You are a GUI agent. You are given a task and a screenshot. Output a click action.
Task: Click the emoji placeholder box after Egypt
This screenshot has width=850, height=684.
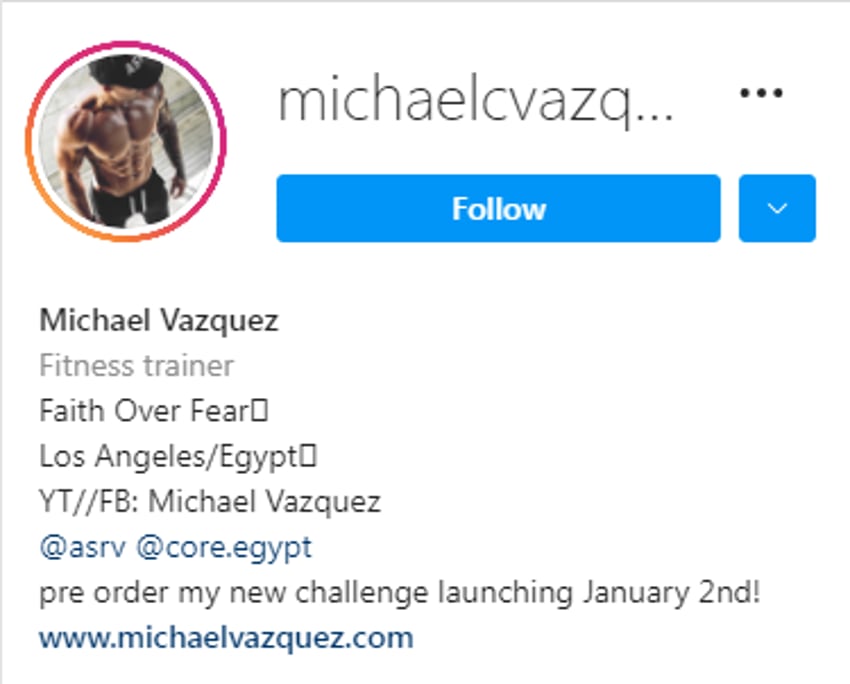tap(308, 455)
